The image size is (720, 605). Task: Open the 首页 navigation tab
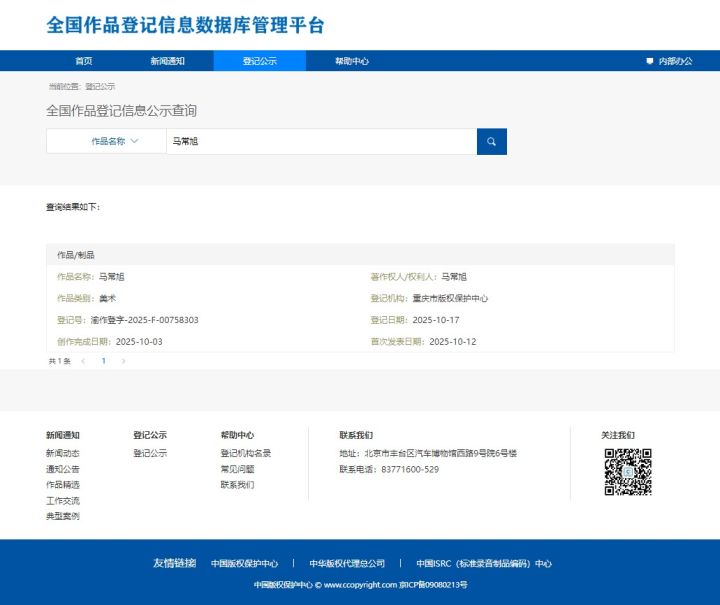(x=84, y=61)
